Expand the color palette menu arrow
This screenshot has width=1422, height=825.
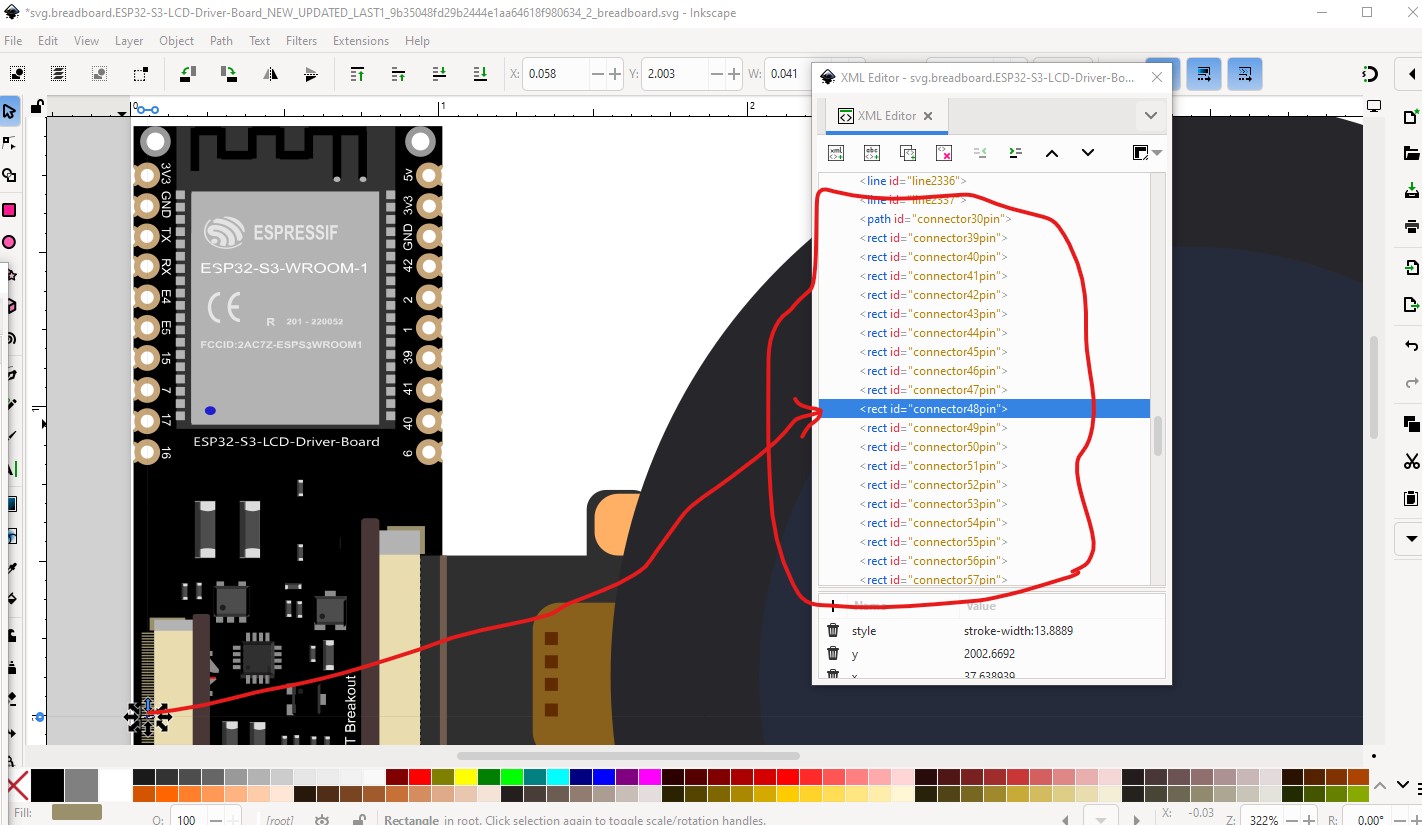coord(1403,785)
